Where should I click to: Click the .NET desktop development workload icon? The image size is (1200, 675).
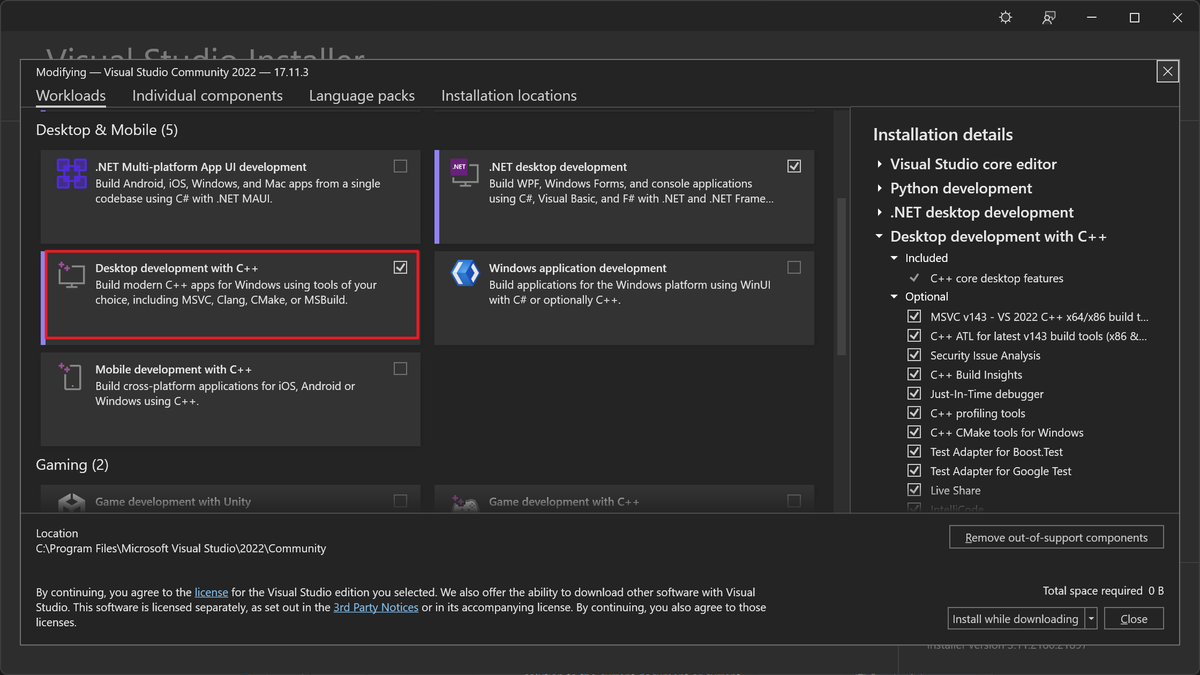click(464, 172)
